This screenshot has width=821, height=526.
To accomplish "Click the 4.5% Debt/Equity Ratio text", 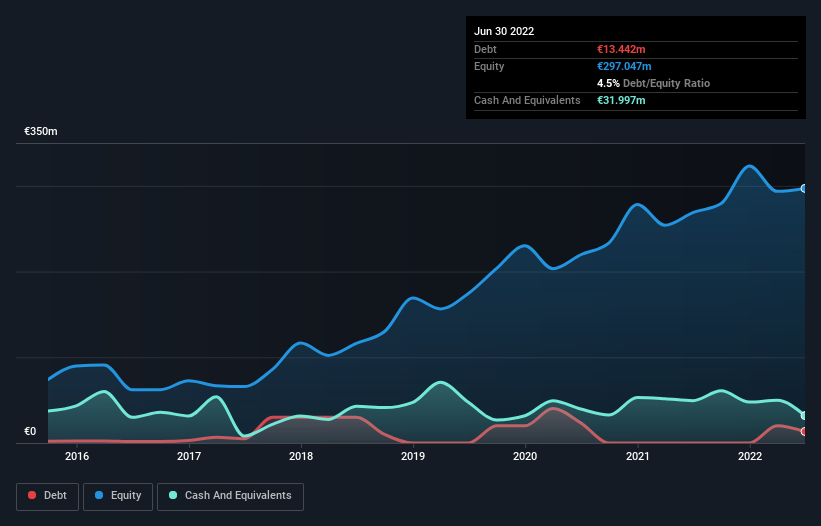I will click(653, 83).
